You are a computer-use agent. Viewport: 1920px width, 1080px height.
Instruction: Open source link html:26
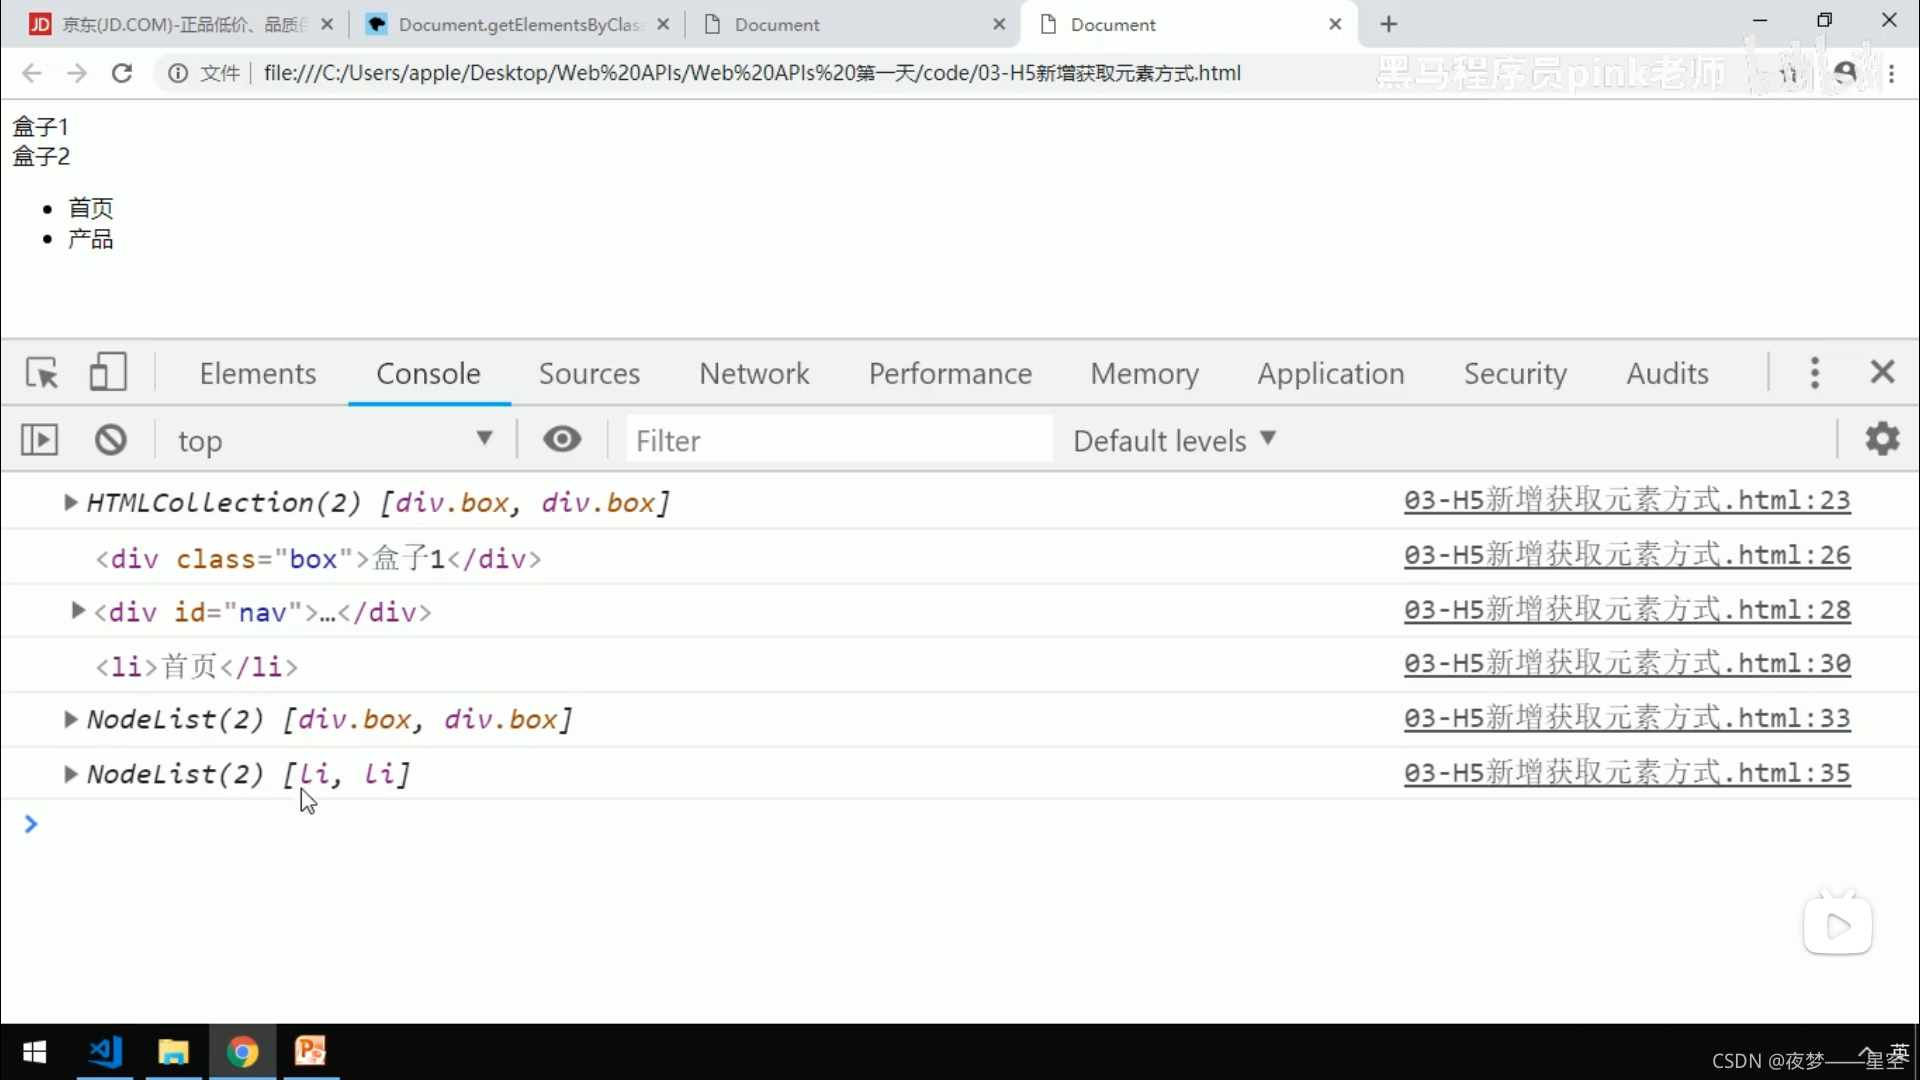(x=1627, y=555)
